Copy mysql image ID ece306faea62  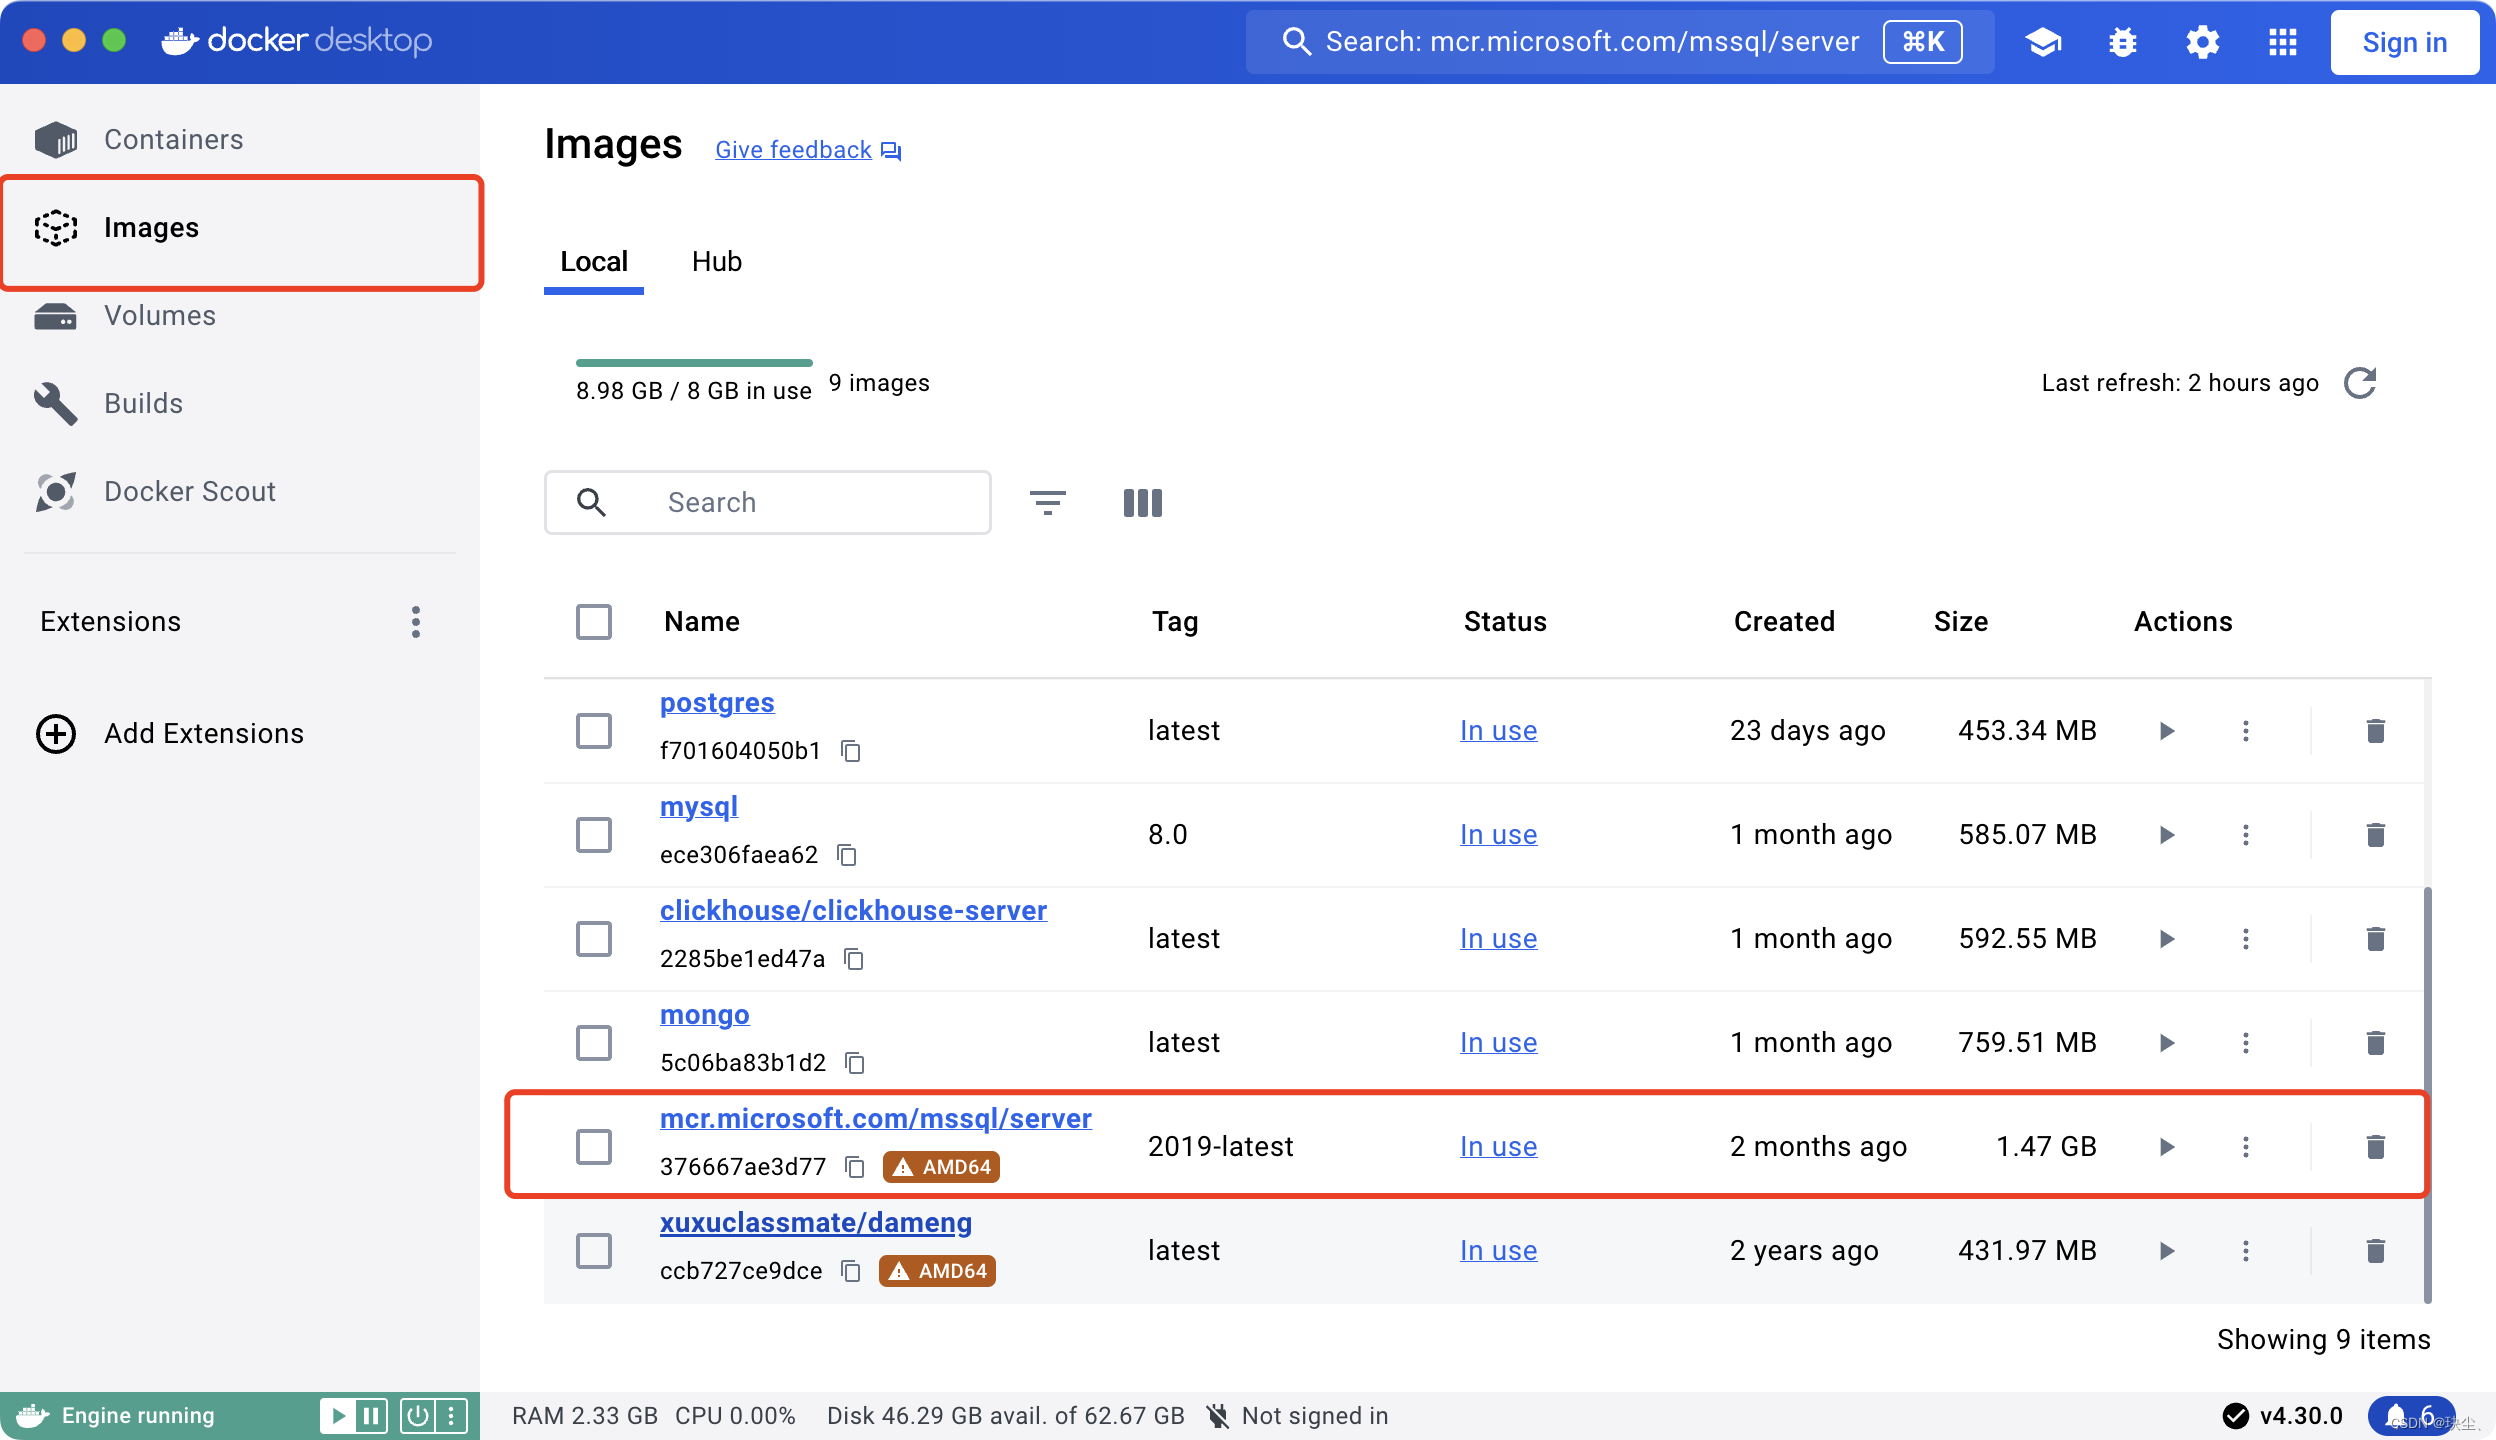point(847,855)
